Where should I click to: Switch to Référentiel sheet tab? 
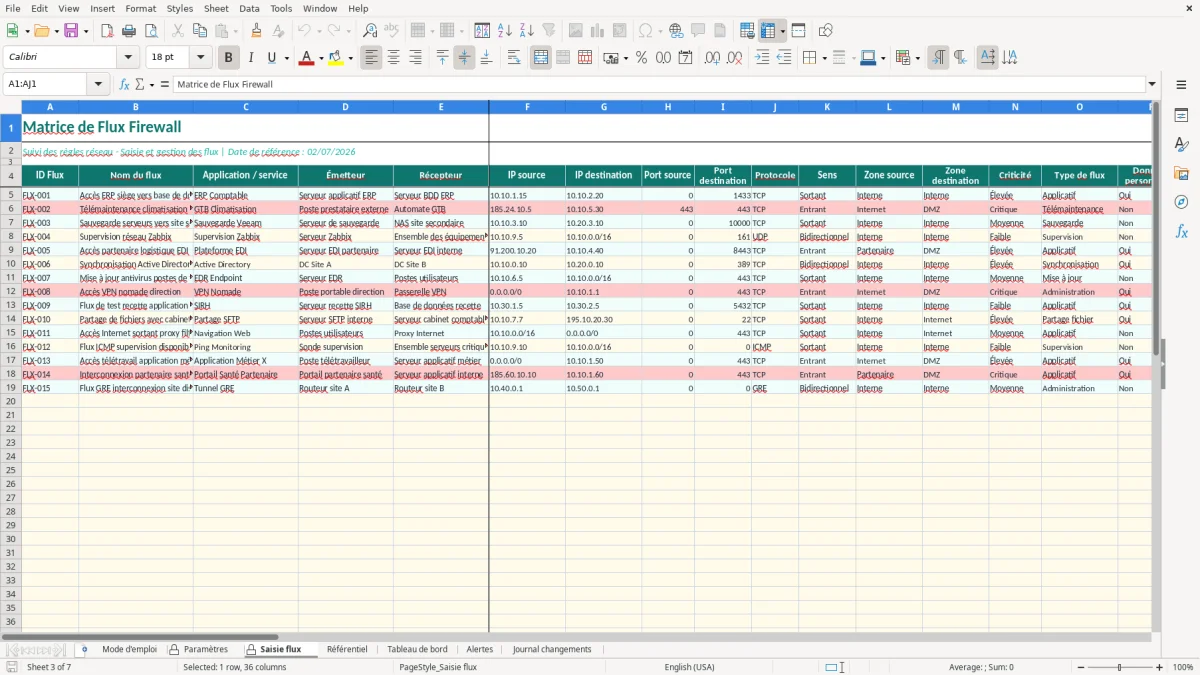tap(347, 649)
